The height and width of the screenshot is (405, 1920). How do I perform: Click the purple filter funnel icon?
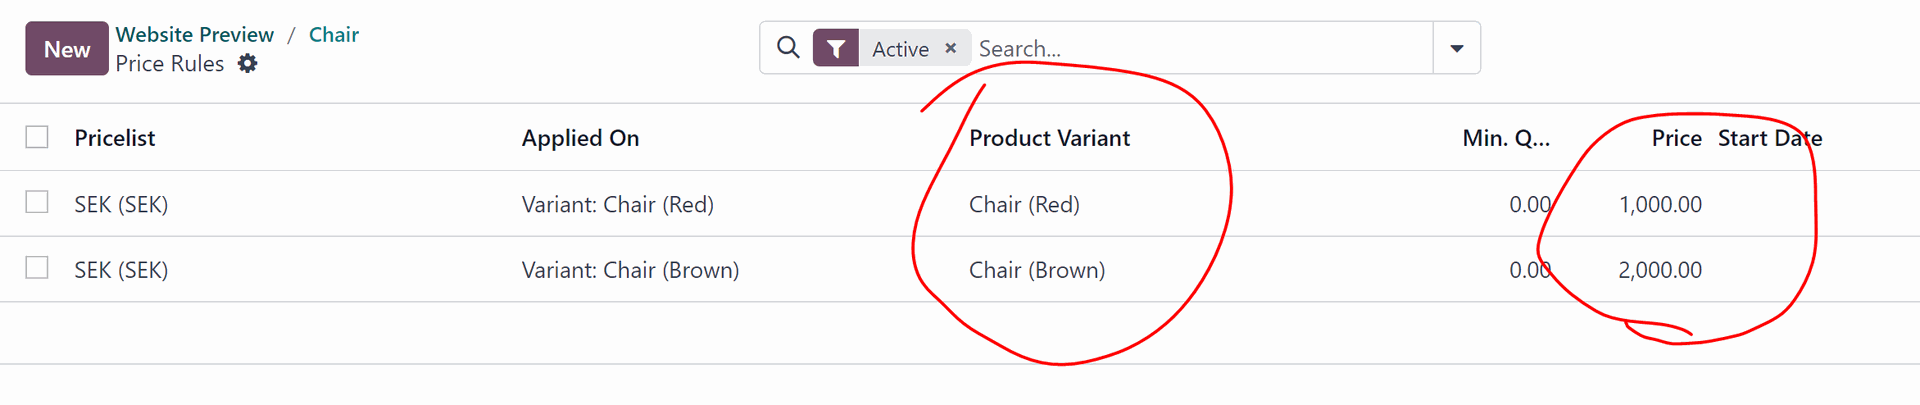(x=836, y=48)
